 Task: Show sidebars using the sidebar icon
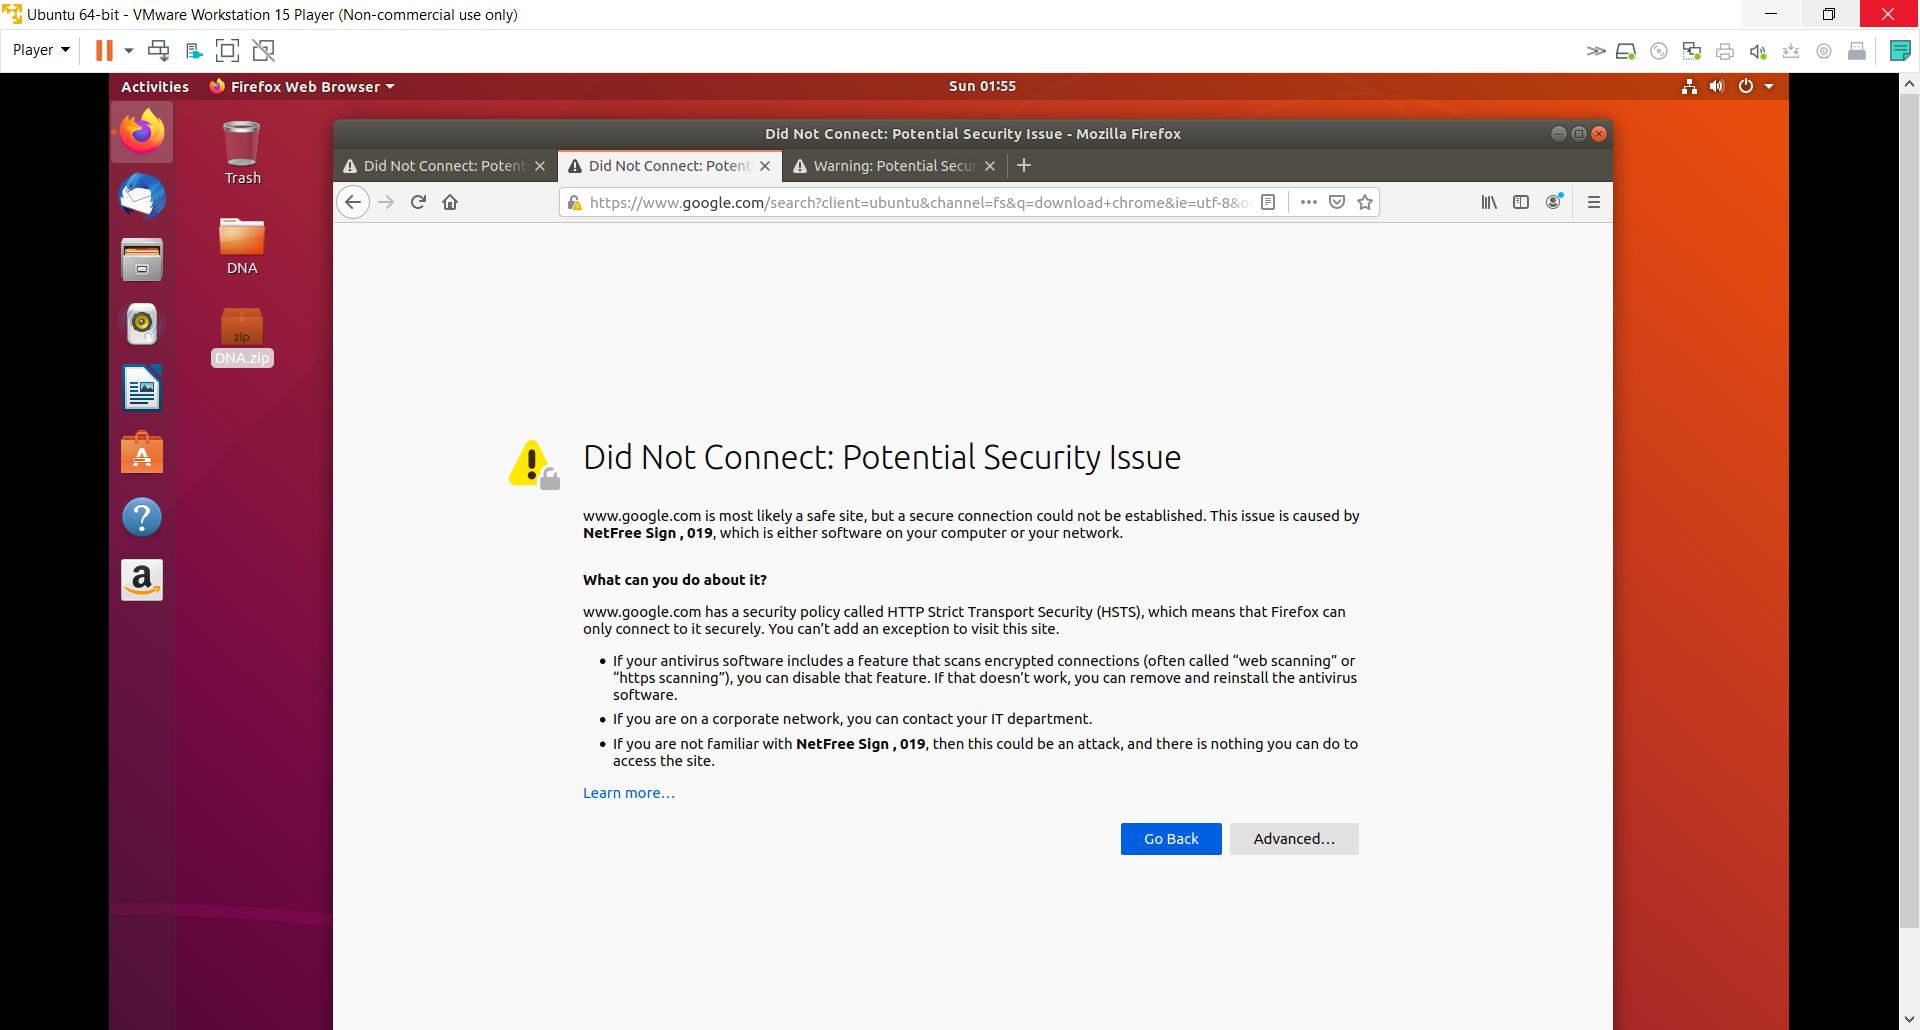coord(1521,202)
